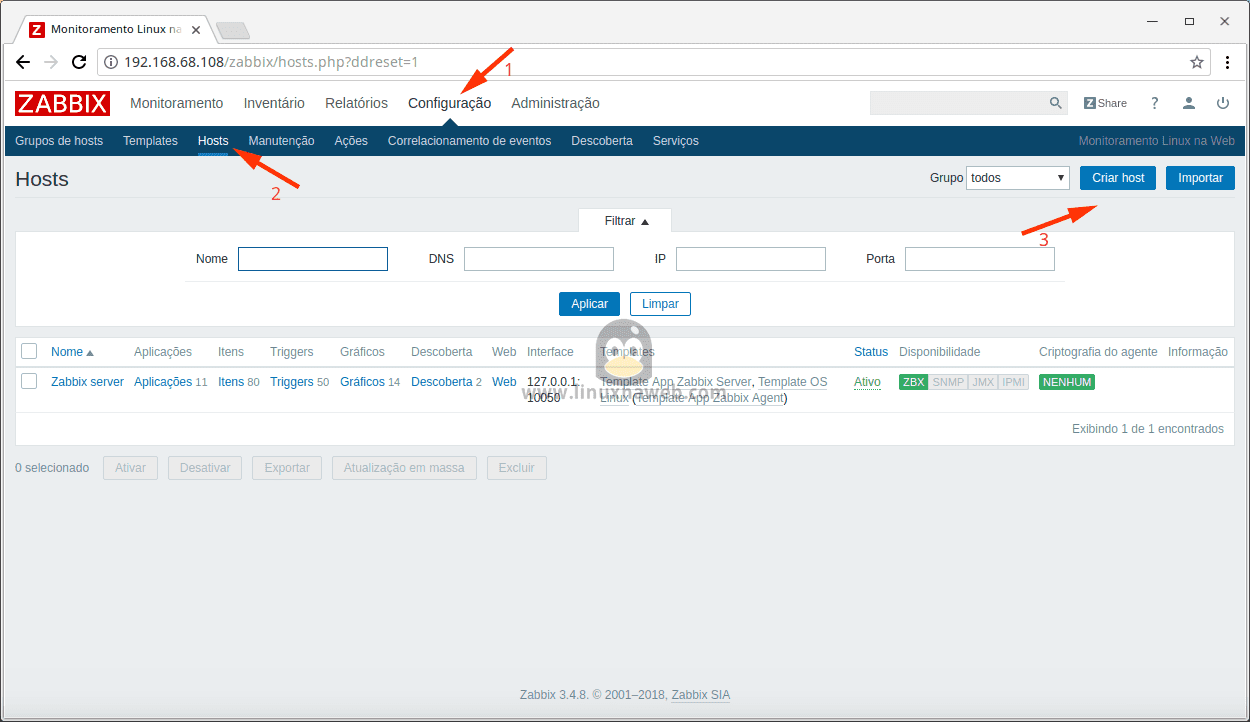Open the Relatórios menu
This screenshot has width=1250, height=722.
[x=356, y=103]
